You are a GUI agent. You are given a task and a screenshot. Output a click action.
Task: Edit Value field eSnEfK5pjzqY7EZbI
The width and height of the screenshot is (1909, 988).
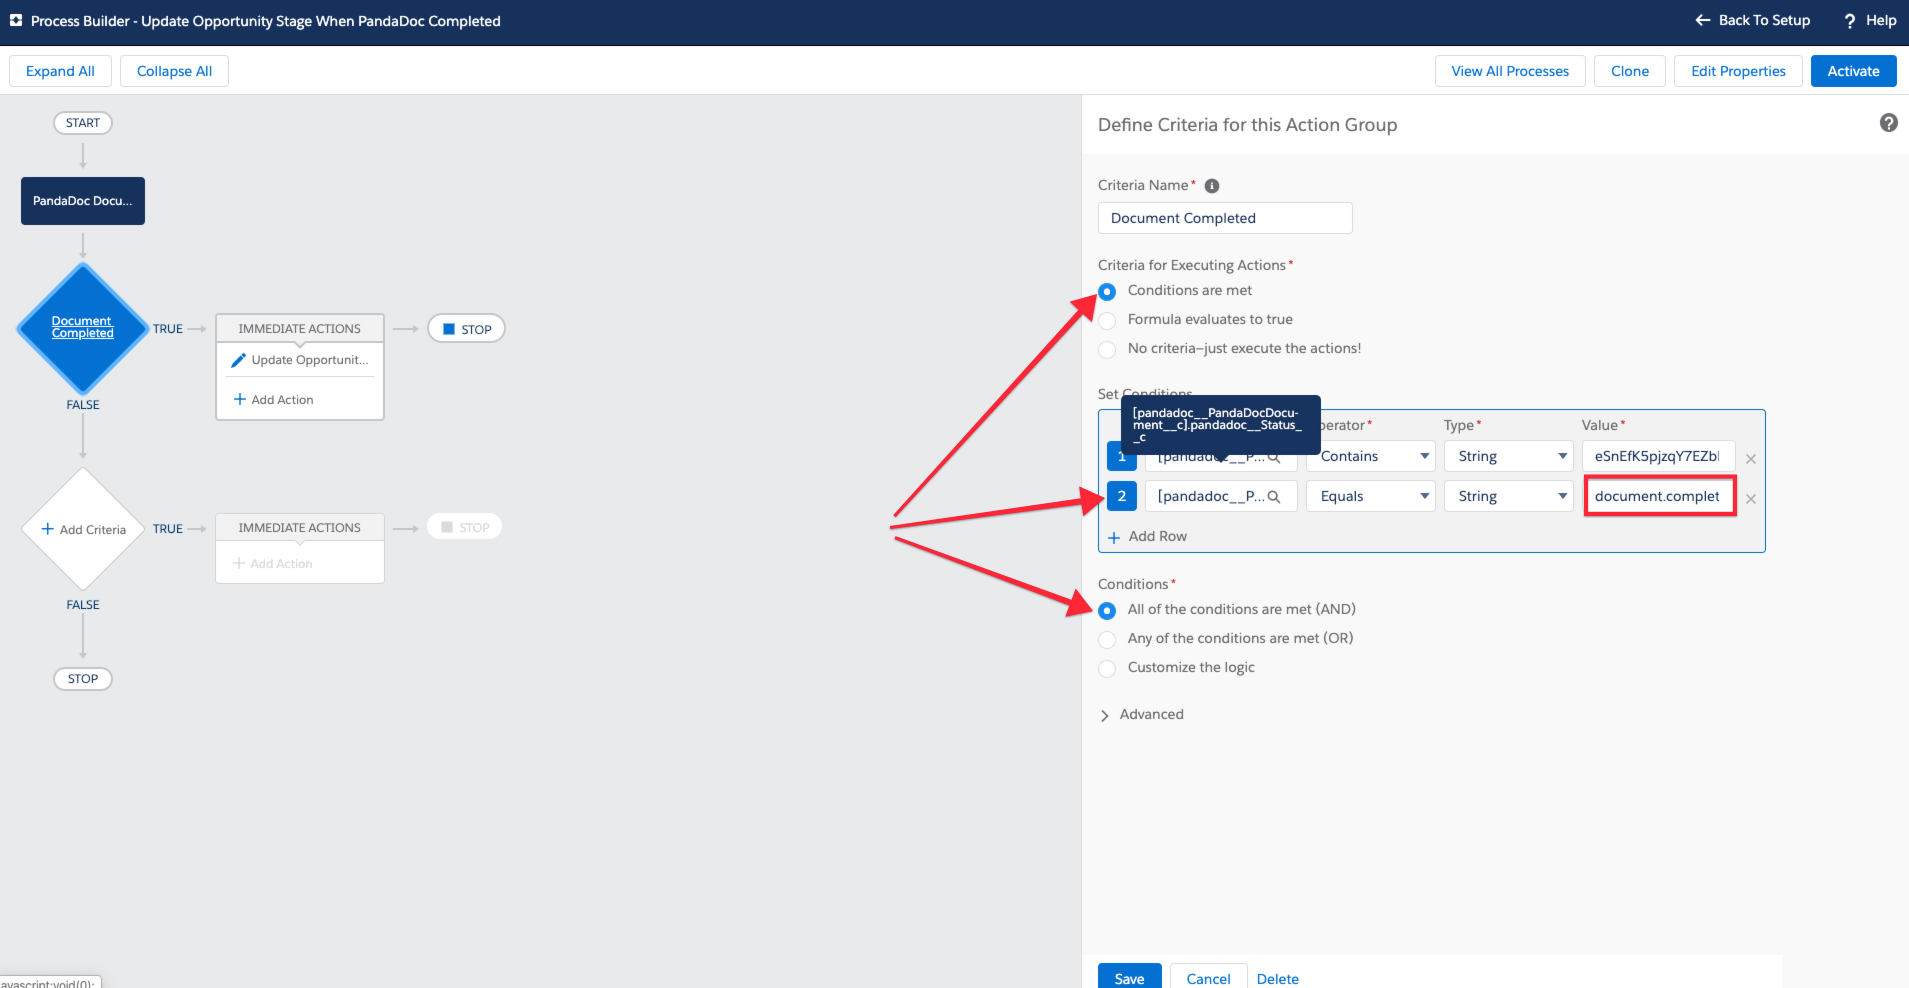(1659, 456)
